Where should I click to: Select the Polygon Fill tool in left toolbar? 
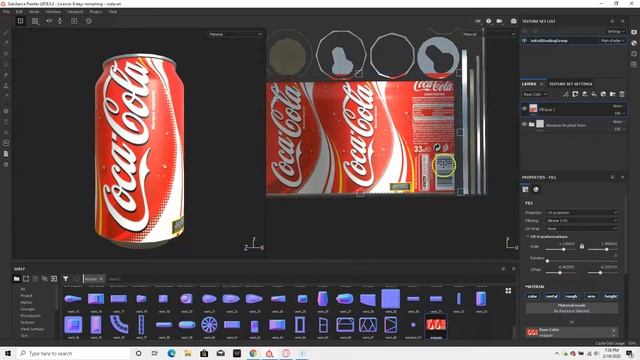(6, 64)
